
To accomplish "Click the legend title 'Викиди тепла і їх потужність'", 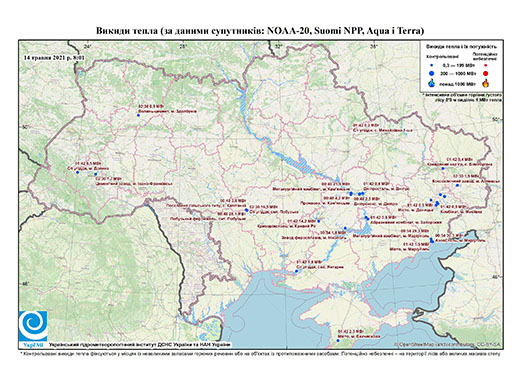I will (x=461, y=47).
